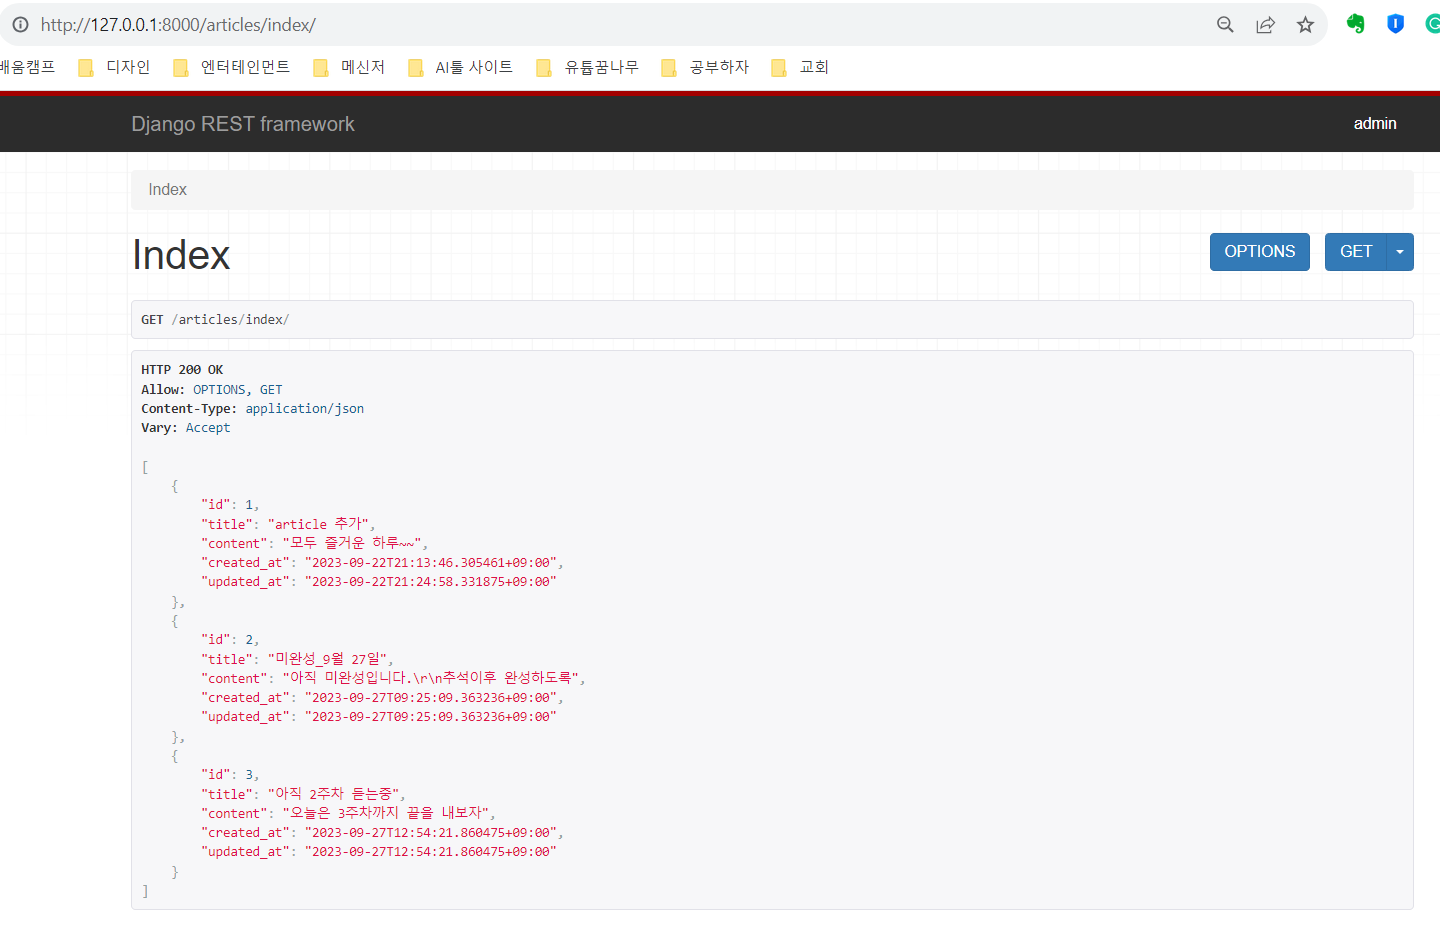This screenshot has height=941, width=1440.
Task: Click the "아직 2주차 듣는중" title value
Action: (x=334, y=794)
